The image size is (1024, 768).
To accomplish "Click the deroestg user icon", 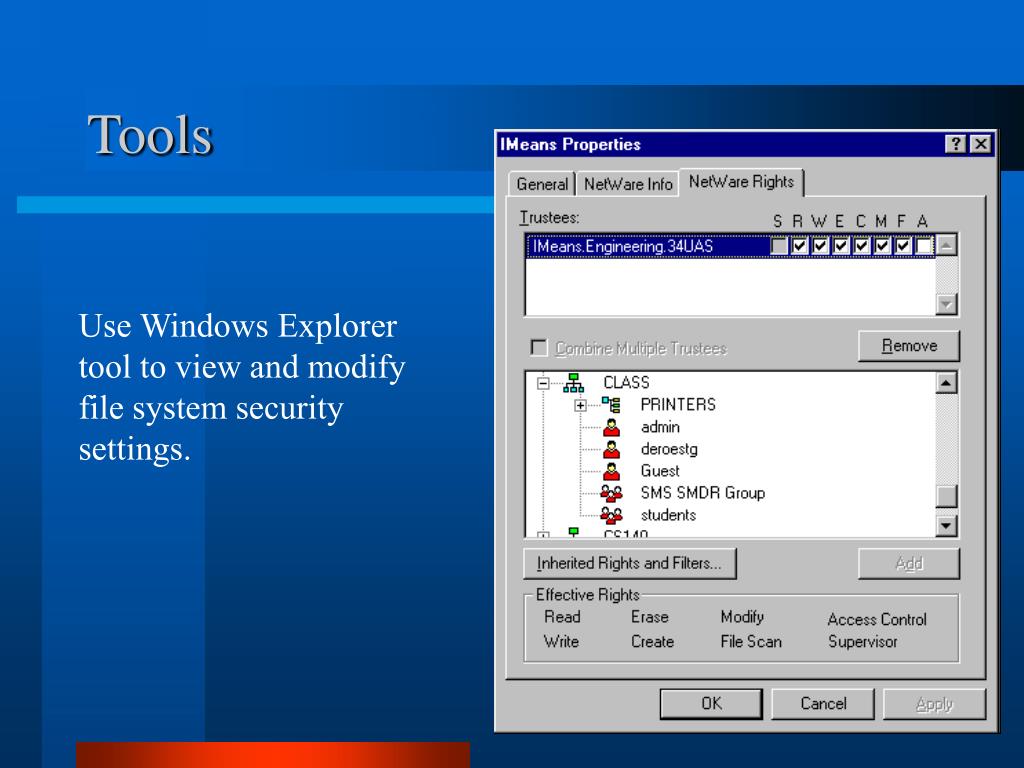I will (611, 449).
